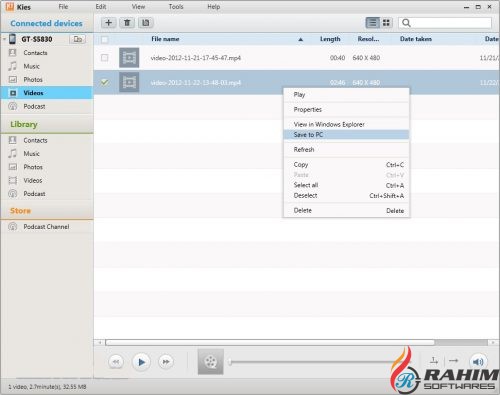Click the scrollbar right arrow
Image resolution: width=500 pixels, height=395 pixels.
tap(493, 342)
